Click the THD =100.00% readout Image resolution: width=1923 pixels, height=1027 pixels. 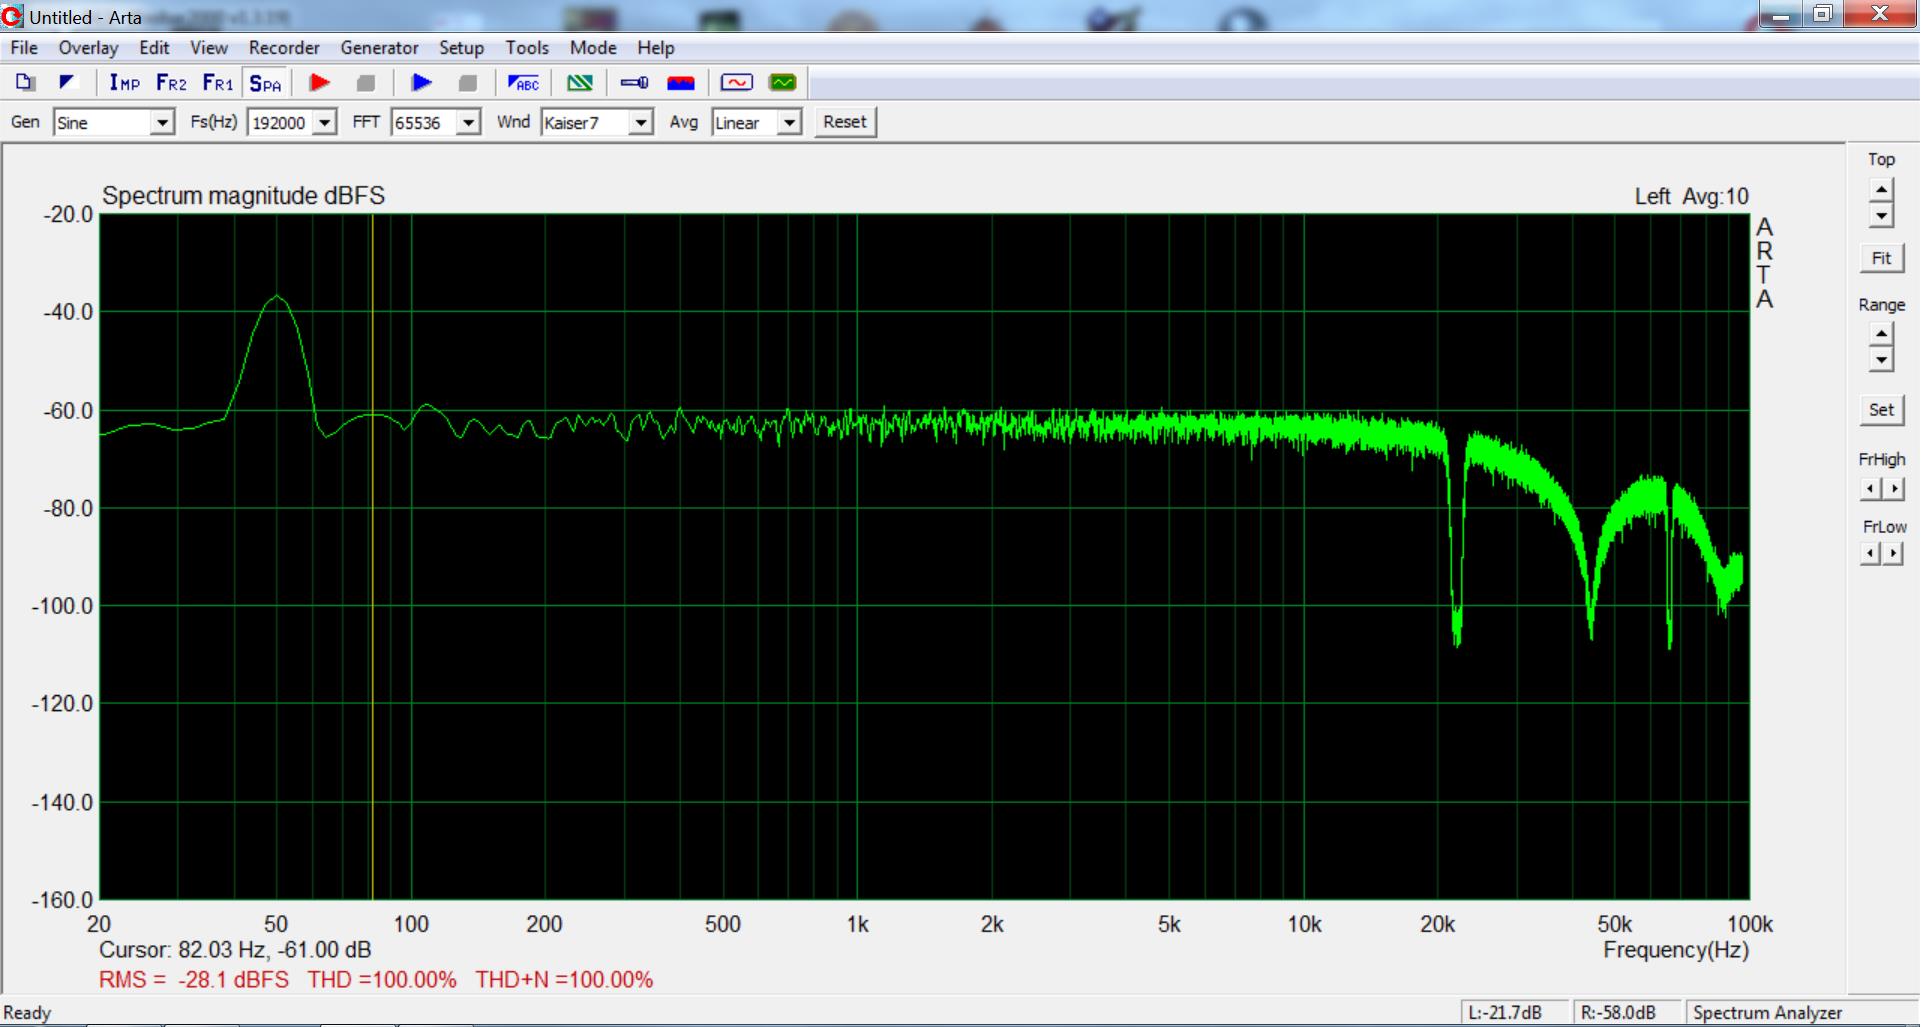coord(382,980)
